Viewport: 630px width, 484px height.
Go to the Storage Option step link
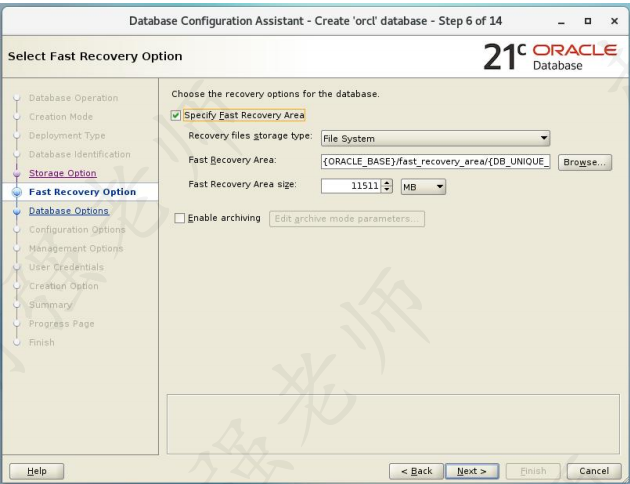[x=63, y=173]
